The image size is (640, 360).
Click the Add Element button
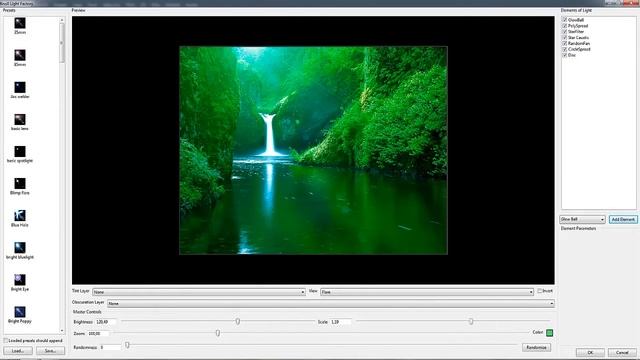(x=623, y=220)
